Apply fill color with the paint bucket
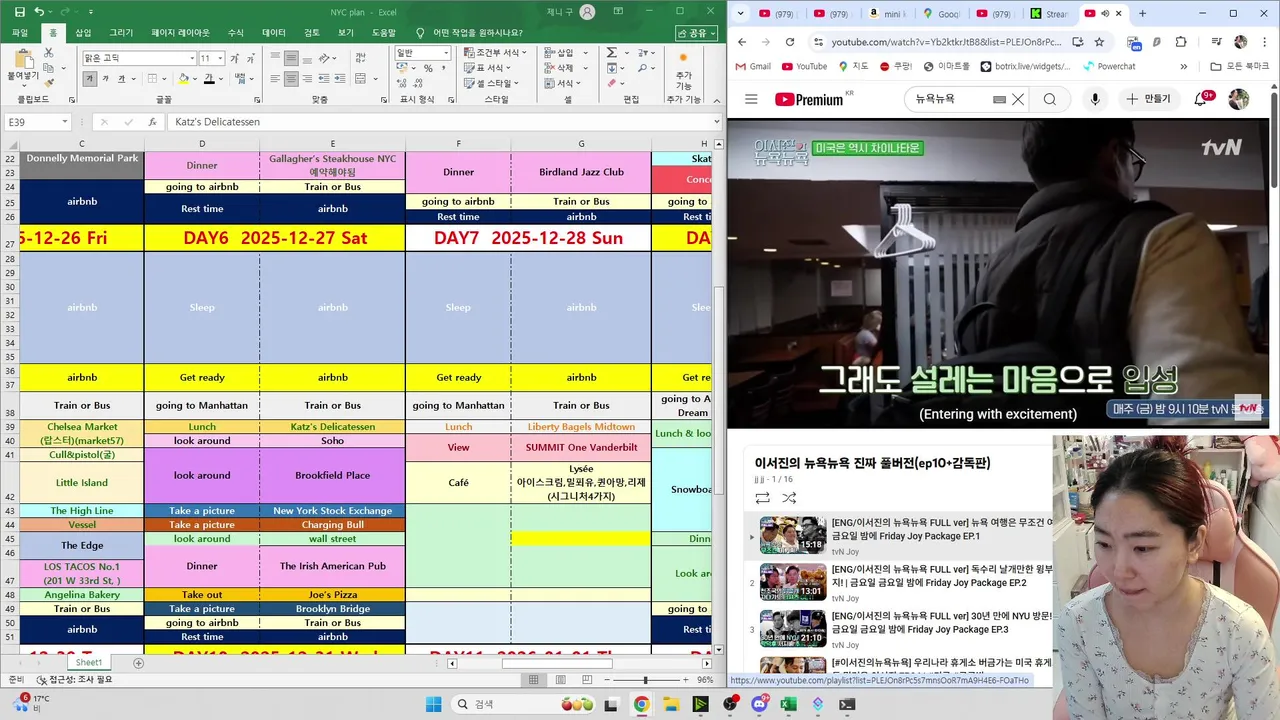 (x=183, y=78)
